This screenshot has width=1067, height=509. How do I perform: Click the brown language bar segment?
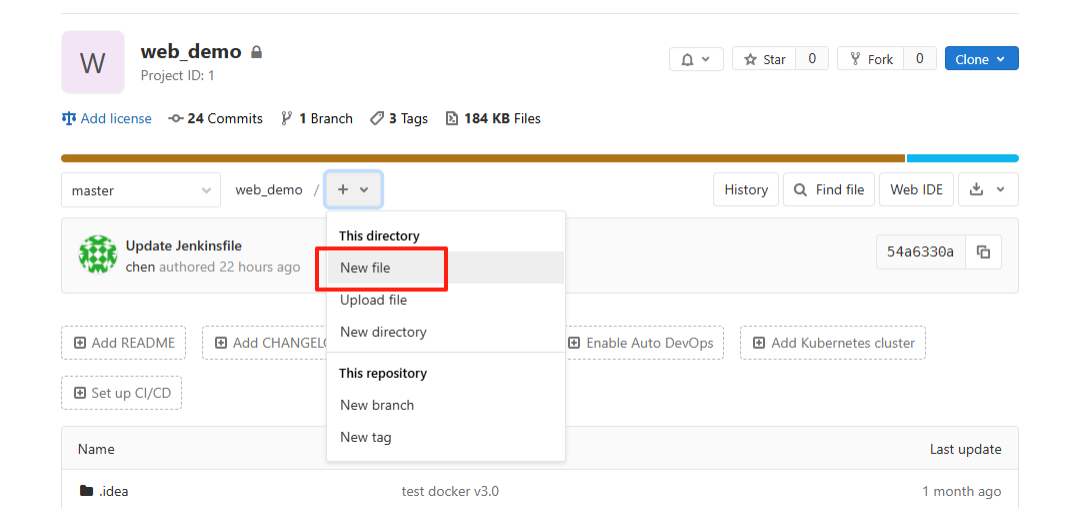click(x=483, y=159)
